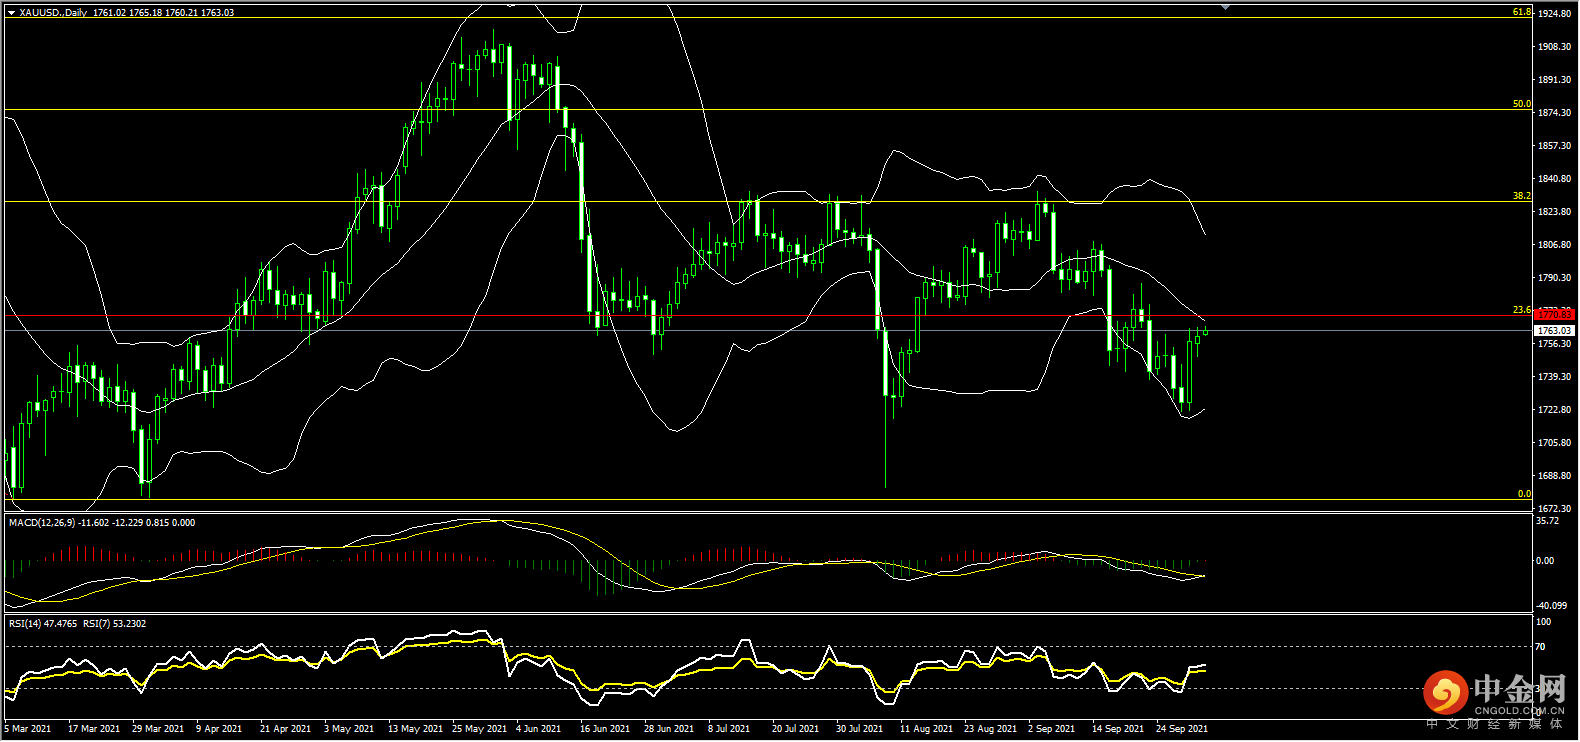This screenshot has width=1580, height=742.
Task: Click the 1705.80 price axis value
Action: point(1554,443)
